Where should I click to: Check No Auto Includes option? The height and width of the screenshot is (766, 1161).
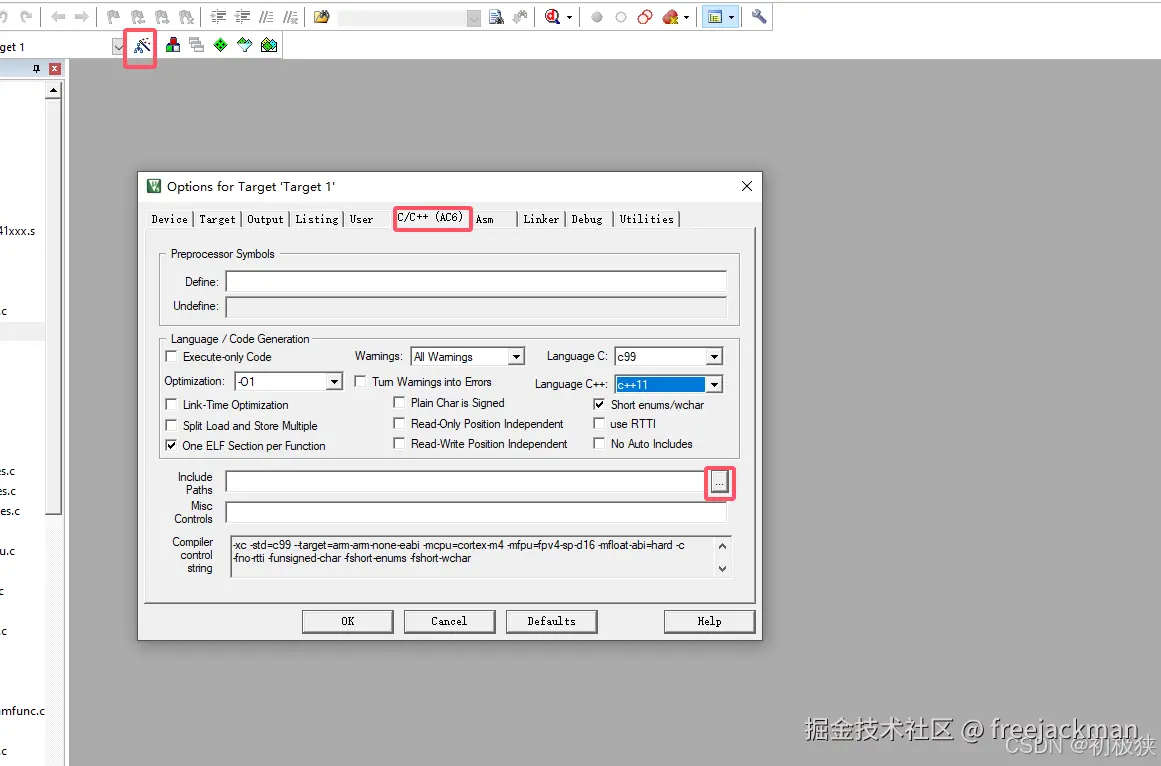click(599, 443)
